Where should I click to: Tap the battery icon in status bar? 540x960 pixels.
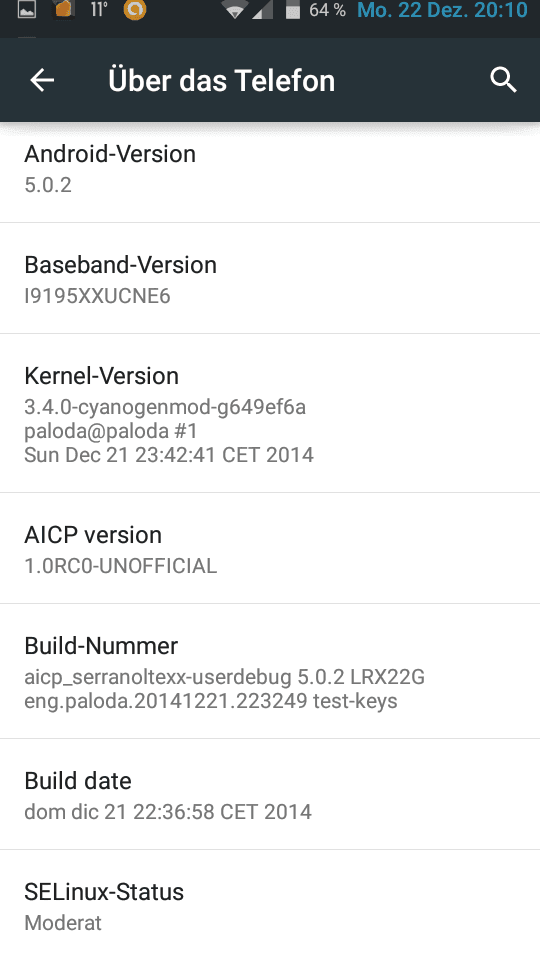293,10
